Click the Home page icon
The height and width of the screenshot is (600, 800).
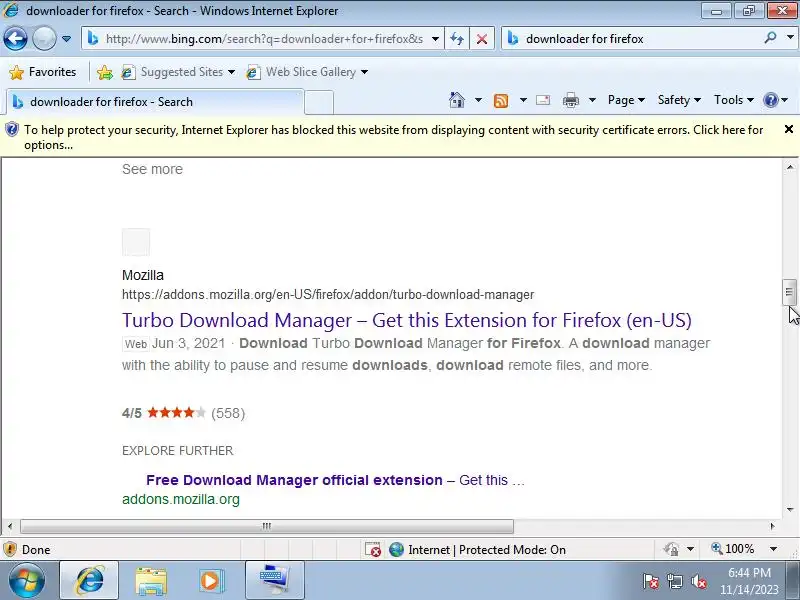457,100
